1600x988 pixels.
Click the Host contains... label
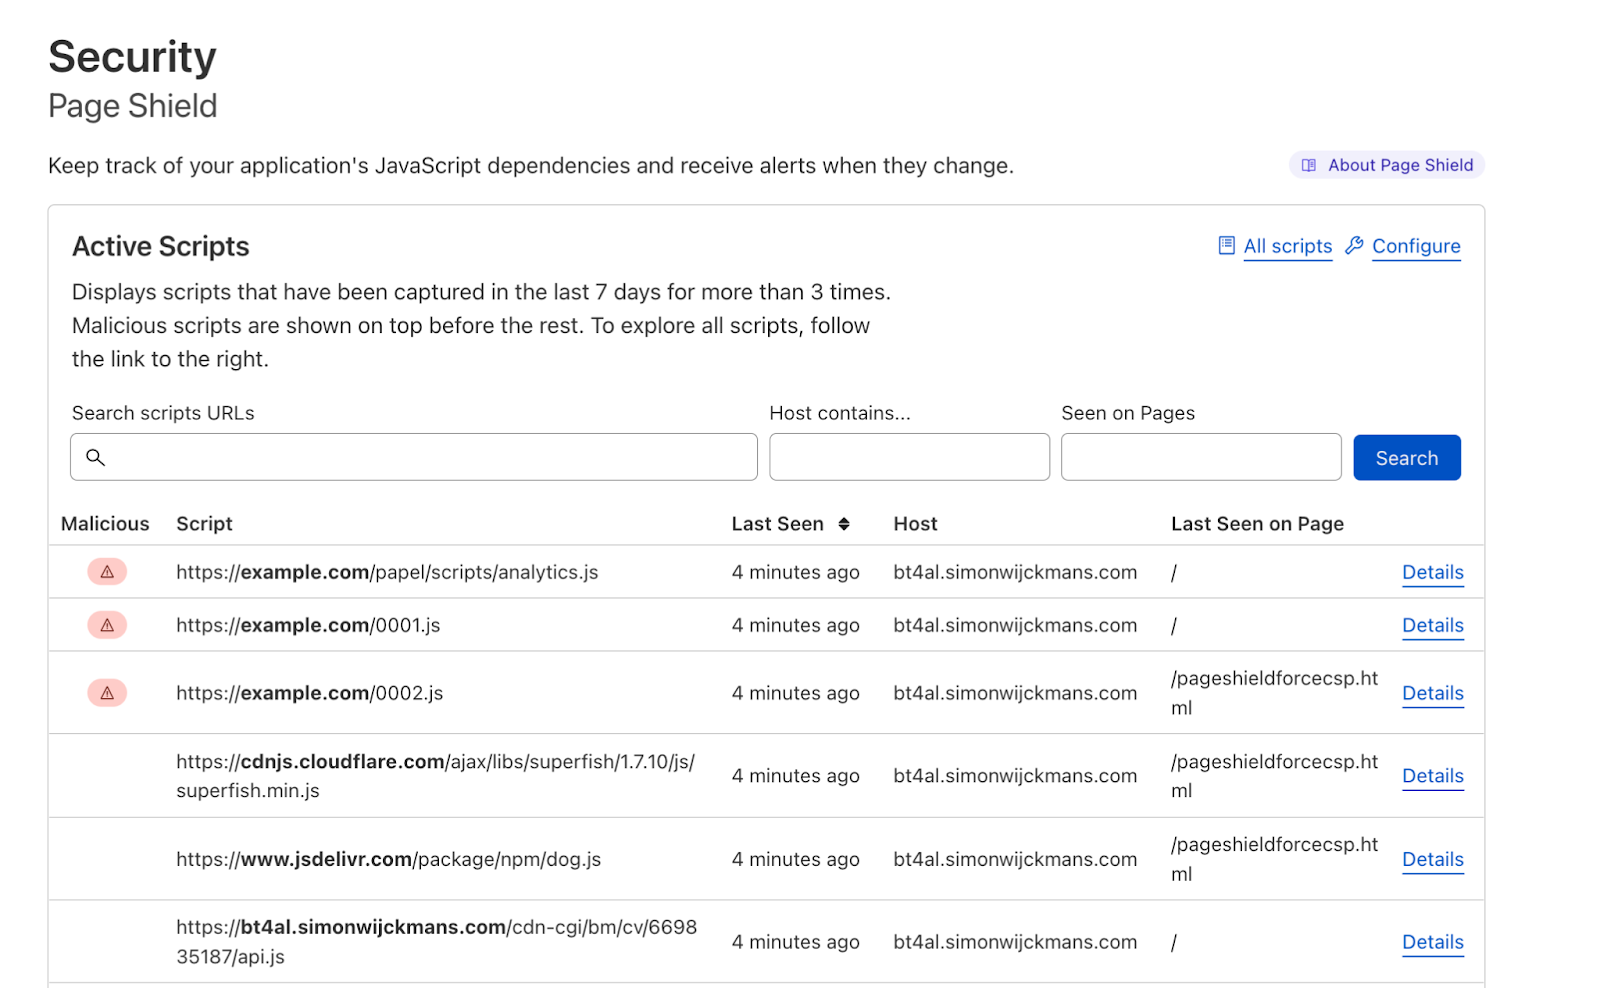(840, 413)
